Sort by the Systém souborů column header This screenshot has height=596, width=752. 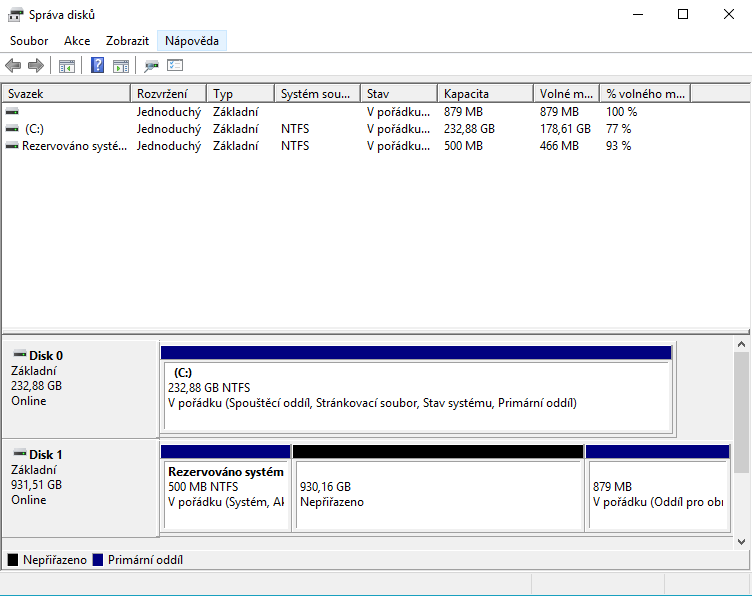point(317,93)
